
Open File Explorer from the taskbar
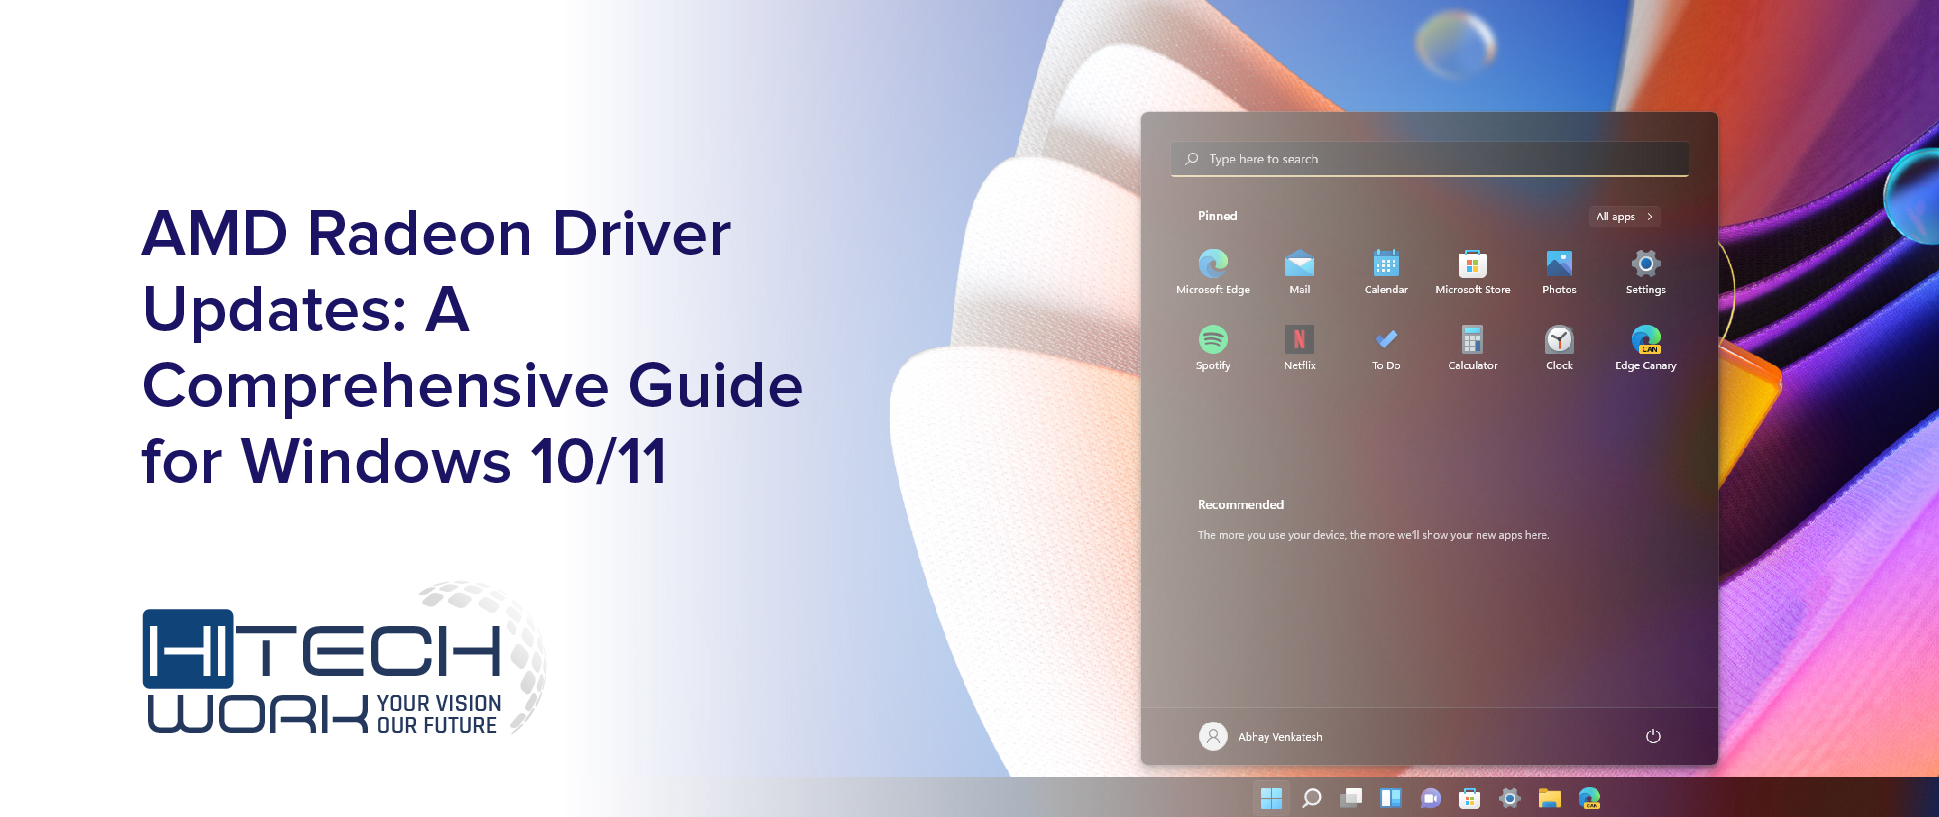point(1549,798)
